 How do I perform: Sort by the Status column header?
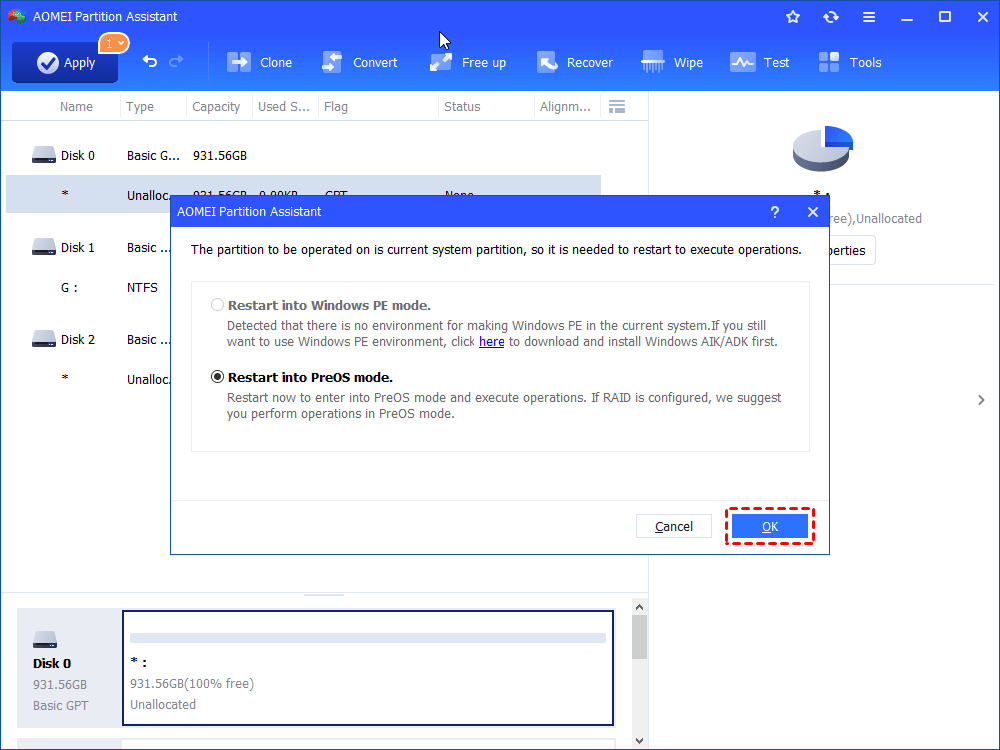click(x=462, y=107)
